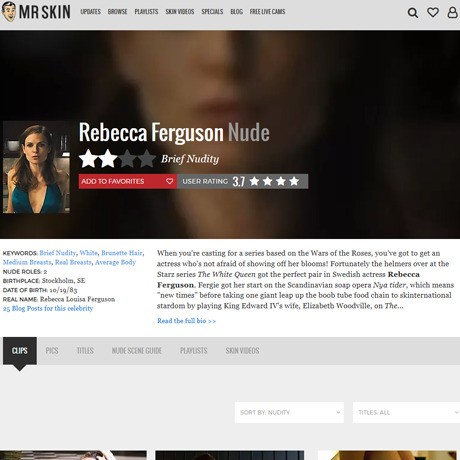Screen dimensions: 460x460
Task: Open the Browse menu
Action: [117, 12]
